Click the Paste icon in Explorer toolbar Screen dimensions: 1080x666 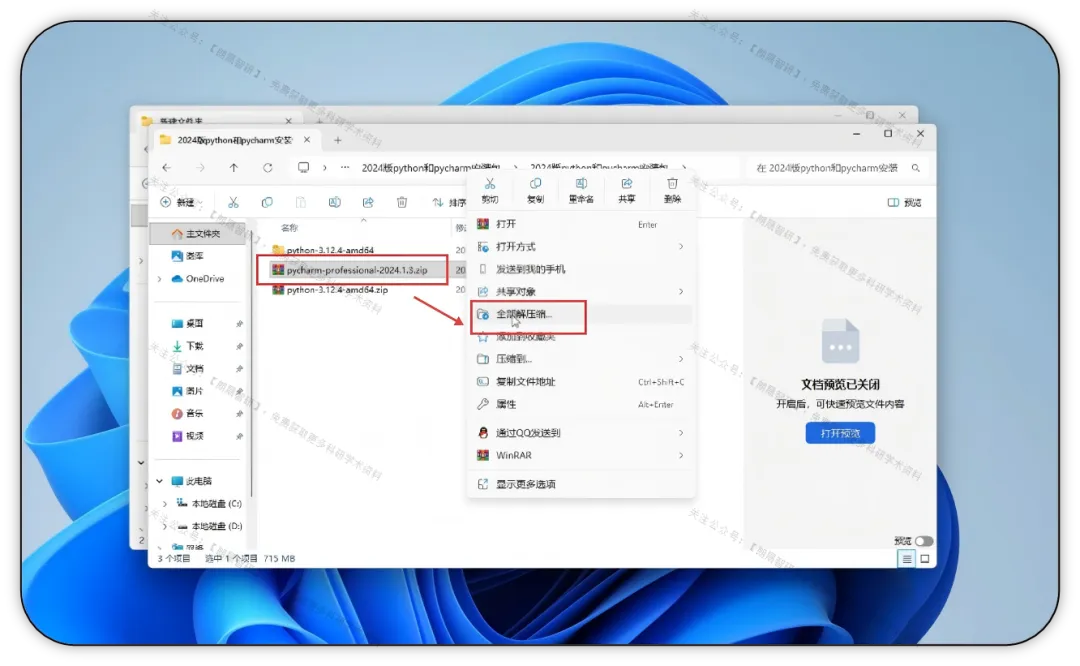pyautogui.click(x=300, y=202)
